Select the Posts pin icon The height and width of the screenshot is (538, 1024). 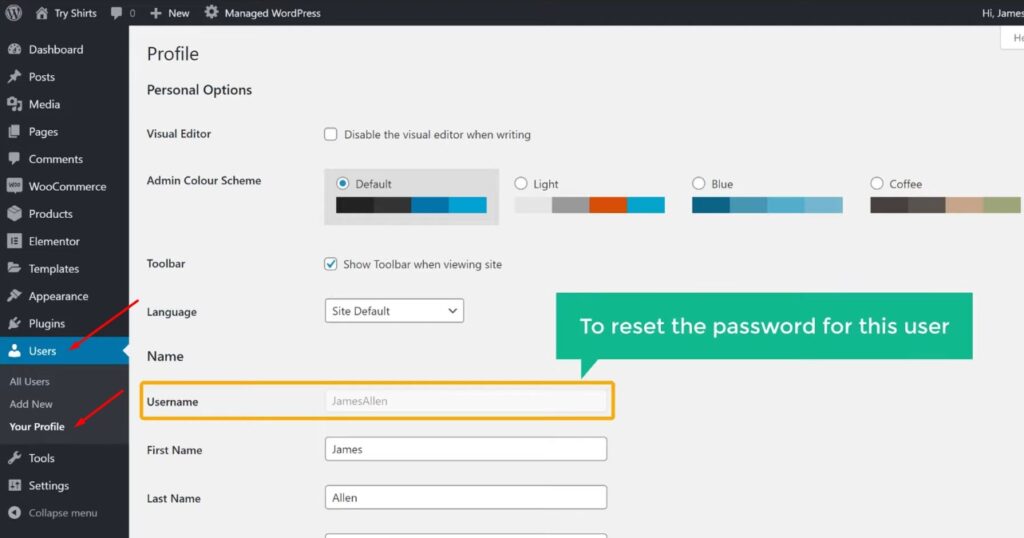[14, 77]
